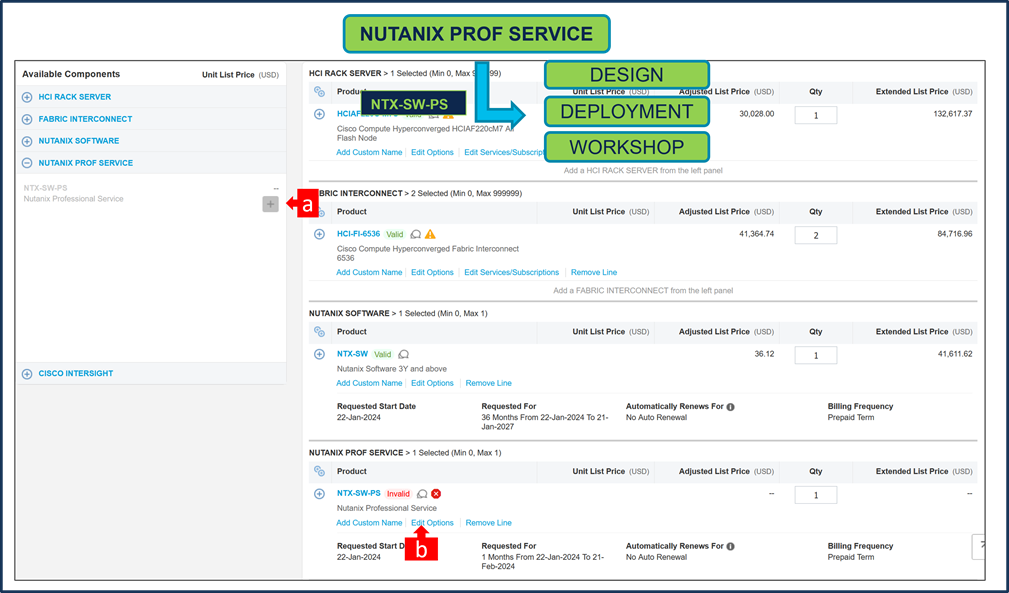Image resolution: width=1009 pixels, height=593 pixels.
Task: Expand the HCI RACK SERVER component group
Action: tap(27, 97)
